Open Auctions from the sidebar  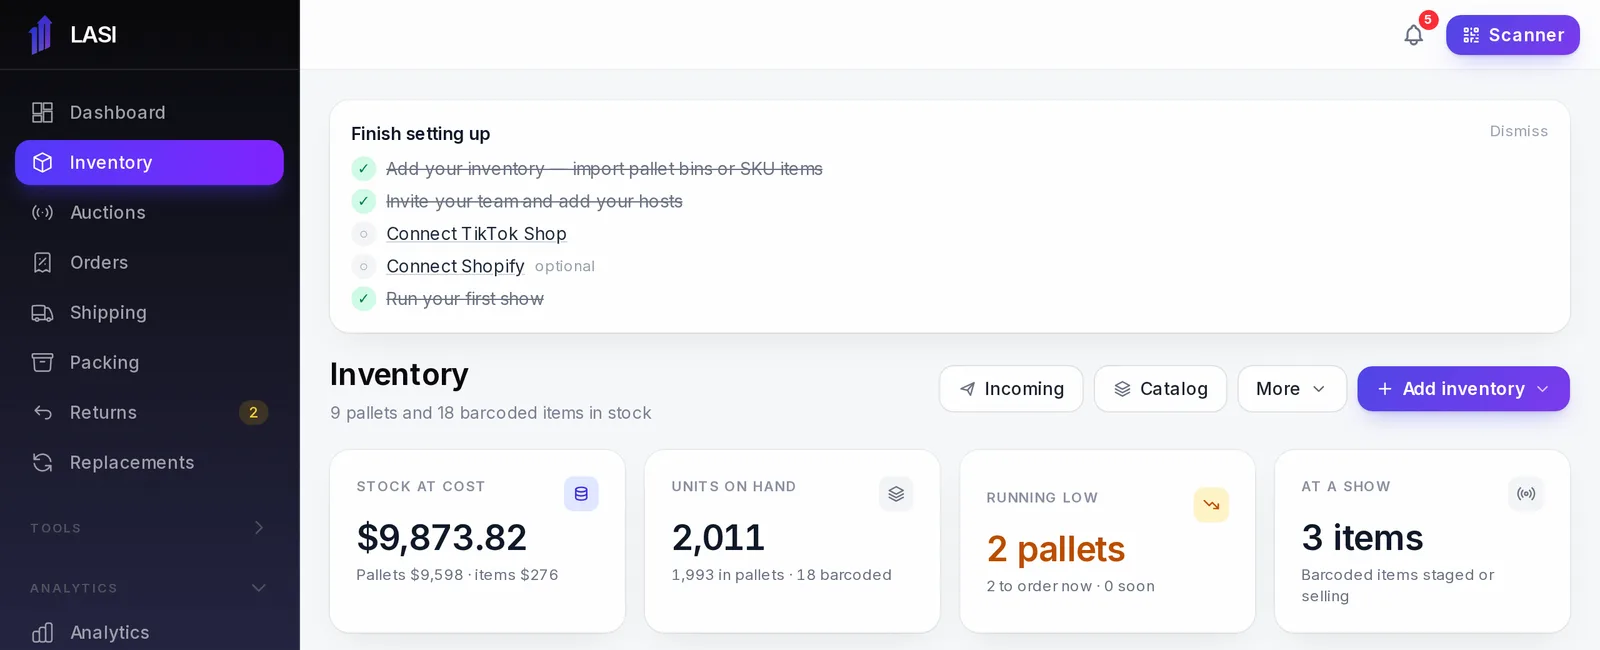click(x=149, y=213)
